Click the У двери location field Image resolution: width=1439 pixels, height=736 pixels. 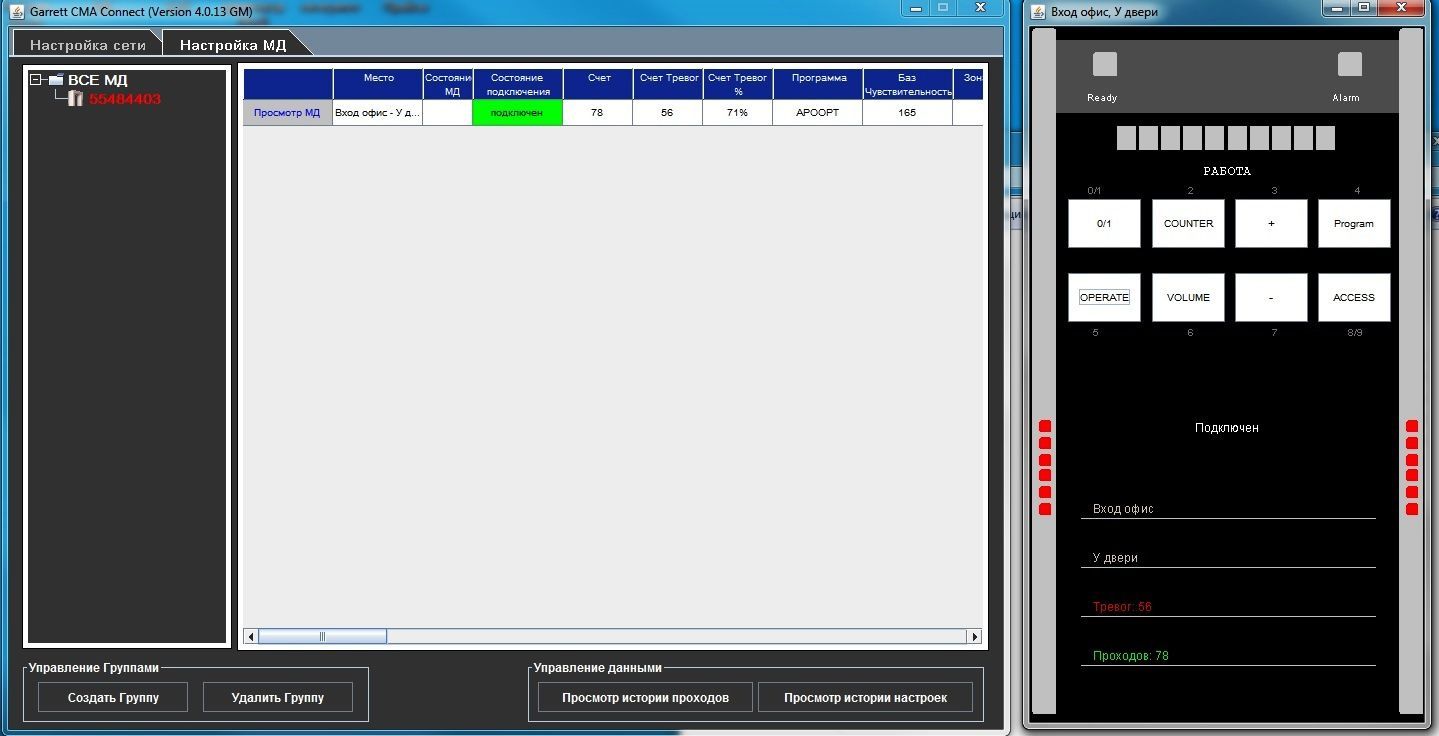click(x=1228, y=558)
